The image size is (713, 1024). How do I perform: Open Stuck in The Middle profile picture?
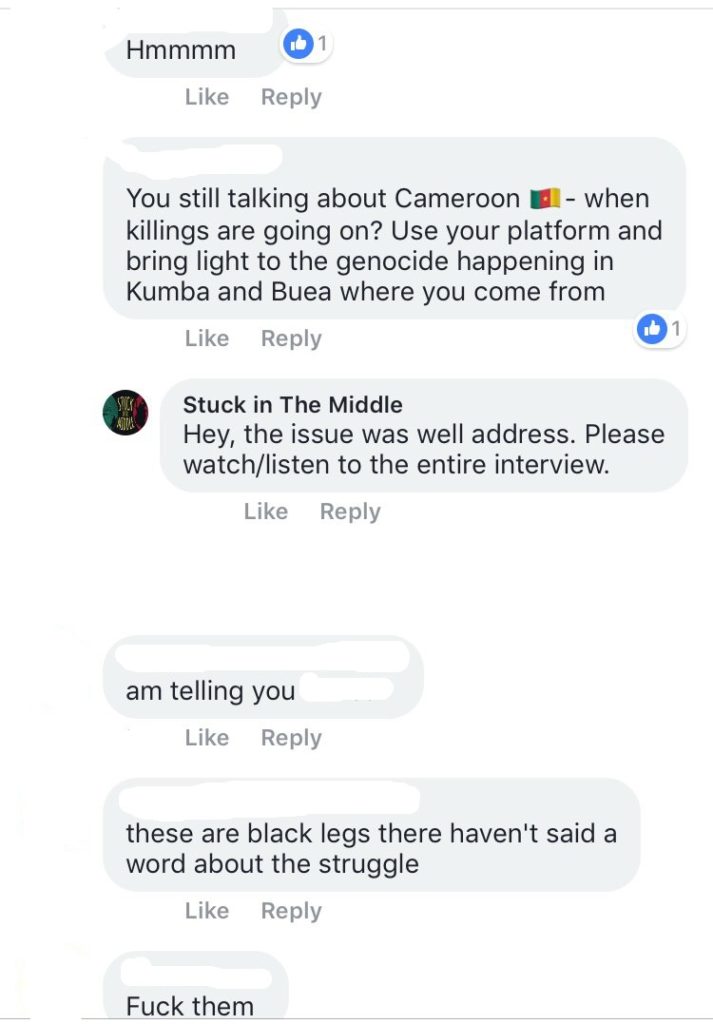click(x=125, y=413)
